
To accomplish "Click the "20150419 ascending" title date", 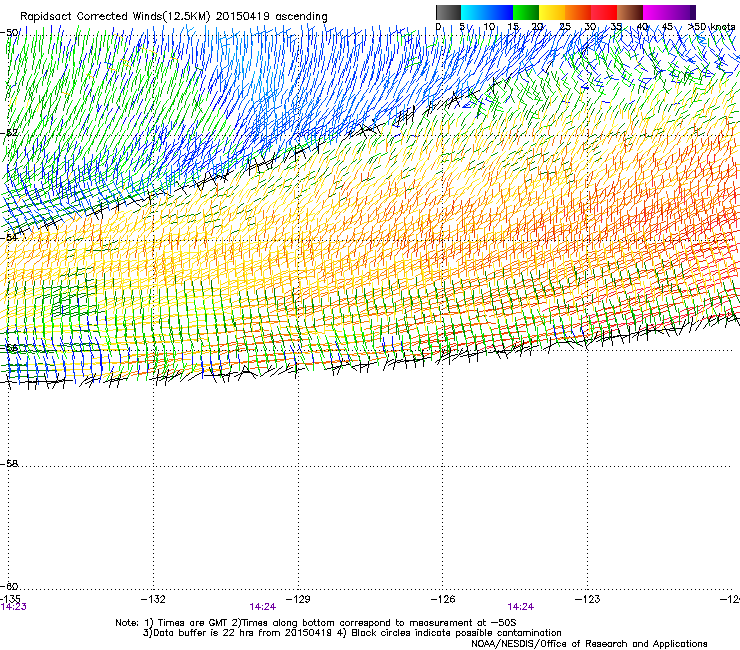I will (271, 17).
